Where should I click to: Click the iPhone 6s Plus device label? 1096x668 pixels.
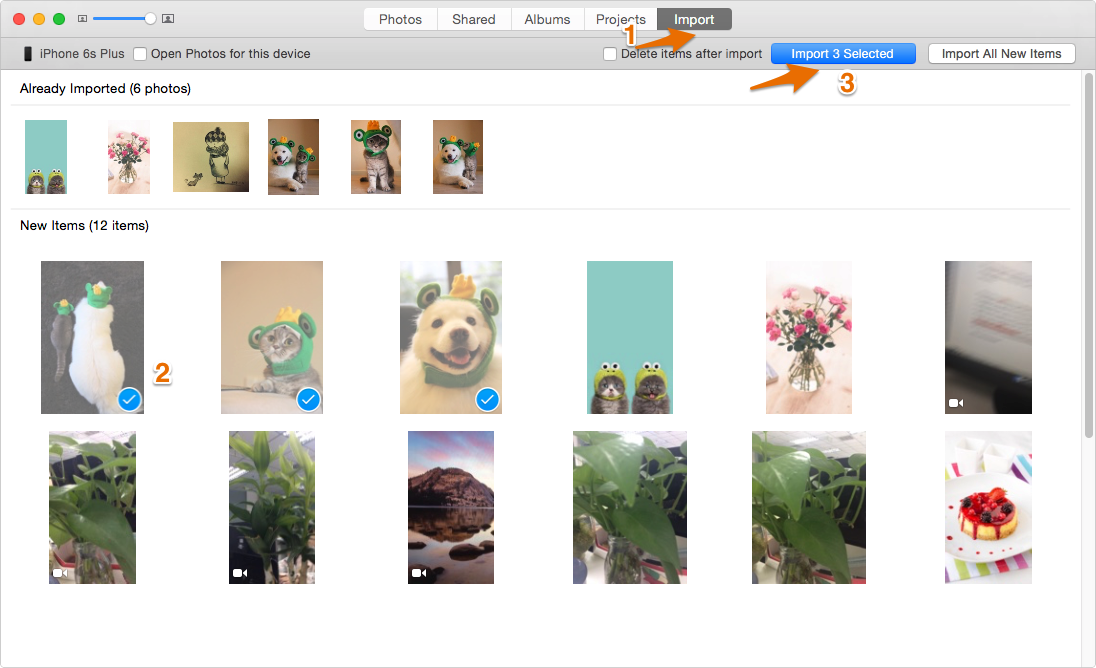click(x=82, y=54)
